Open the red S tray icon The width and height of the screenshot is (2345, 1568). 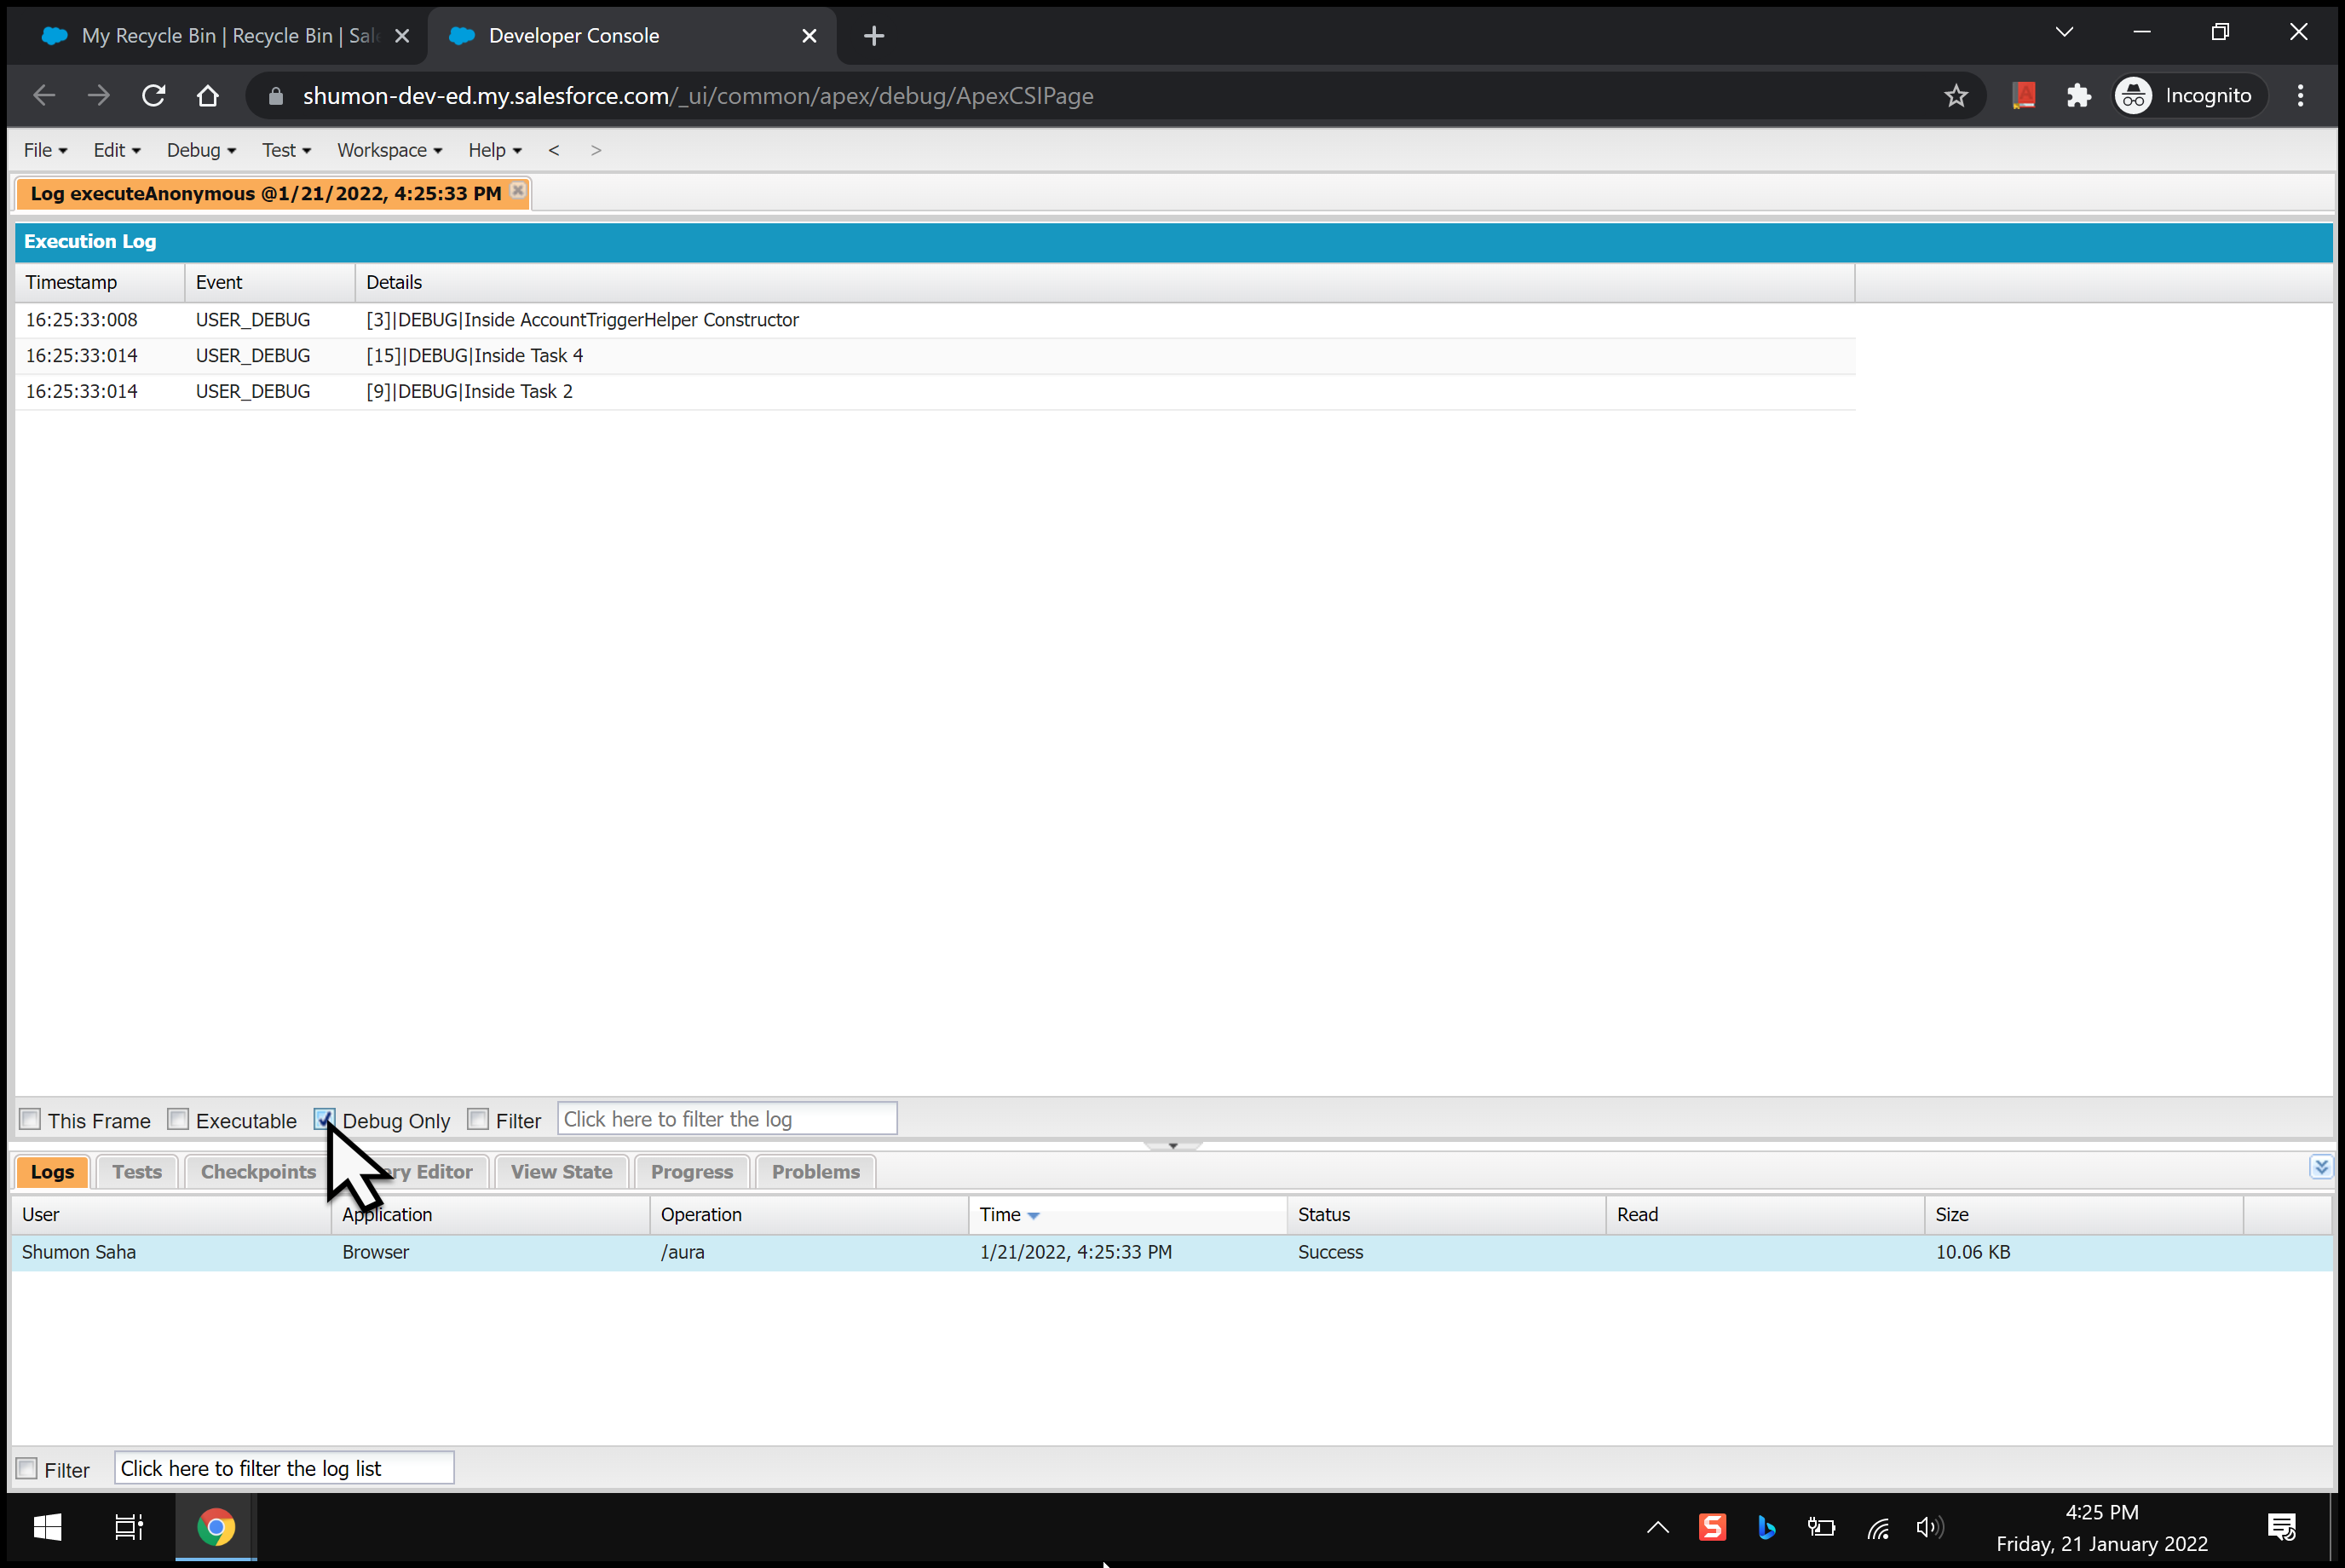coord(1712,1527)
